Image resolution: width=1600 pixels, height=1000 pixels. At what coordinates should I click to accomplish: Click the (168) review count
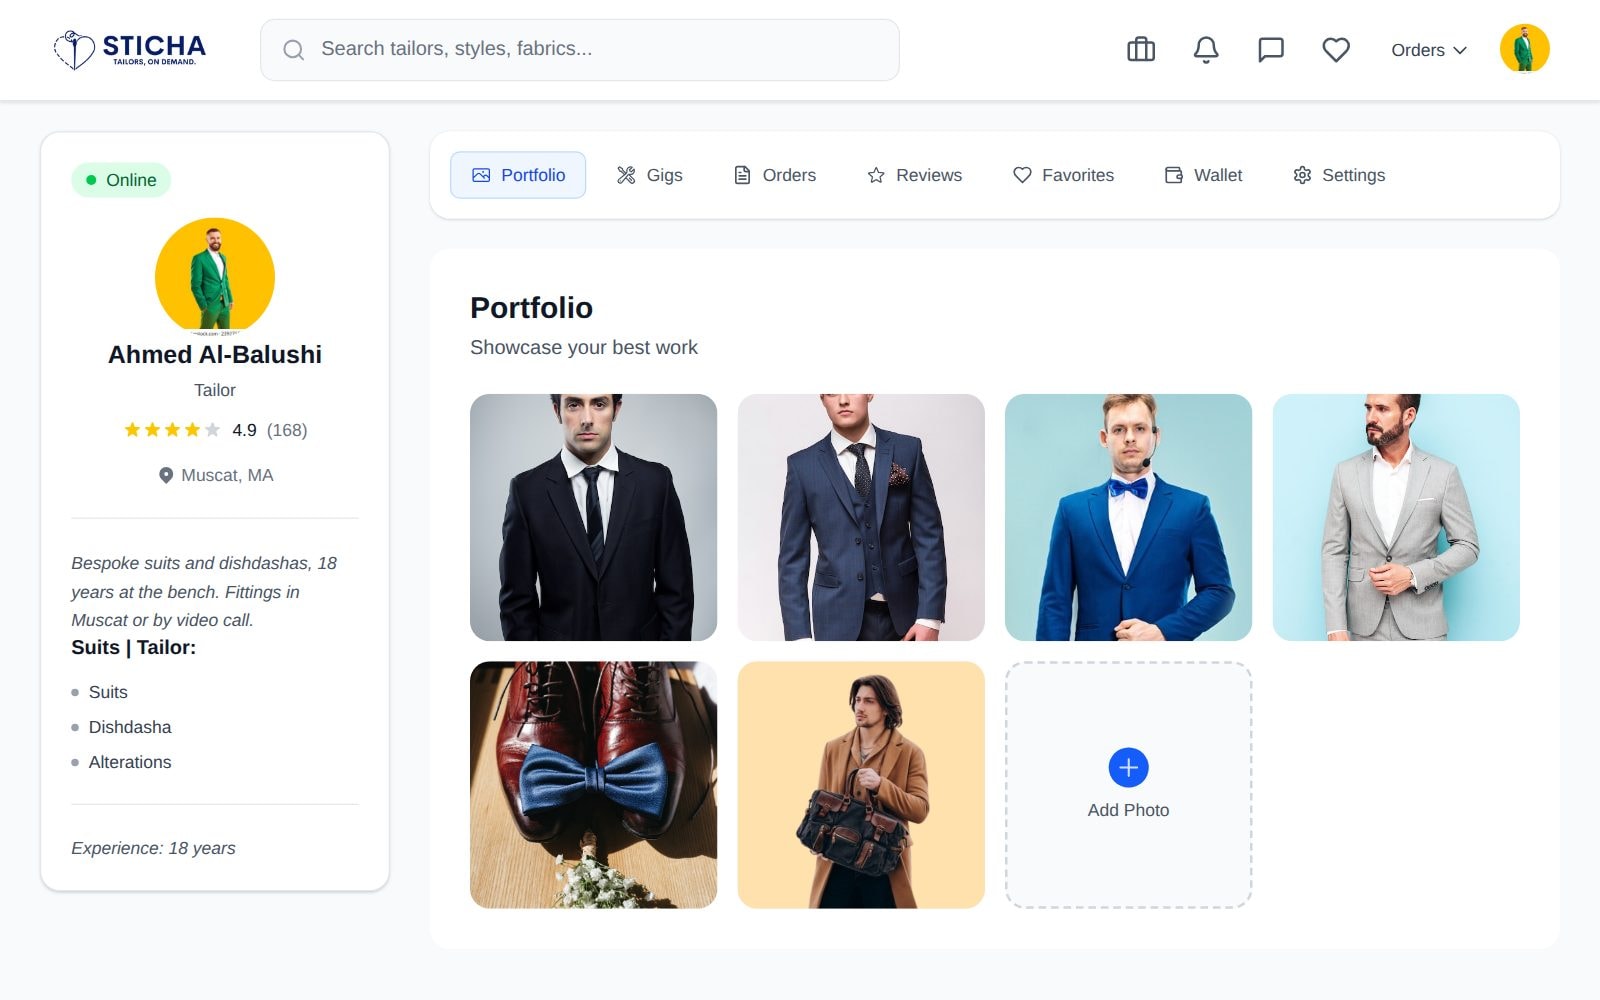[x=287, y=430]
